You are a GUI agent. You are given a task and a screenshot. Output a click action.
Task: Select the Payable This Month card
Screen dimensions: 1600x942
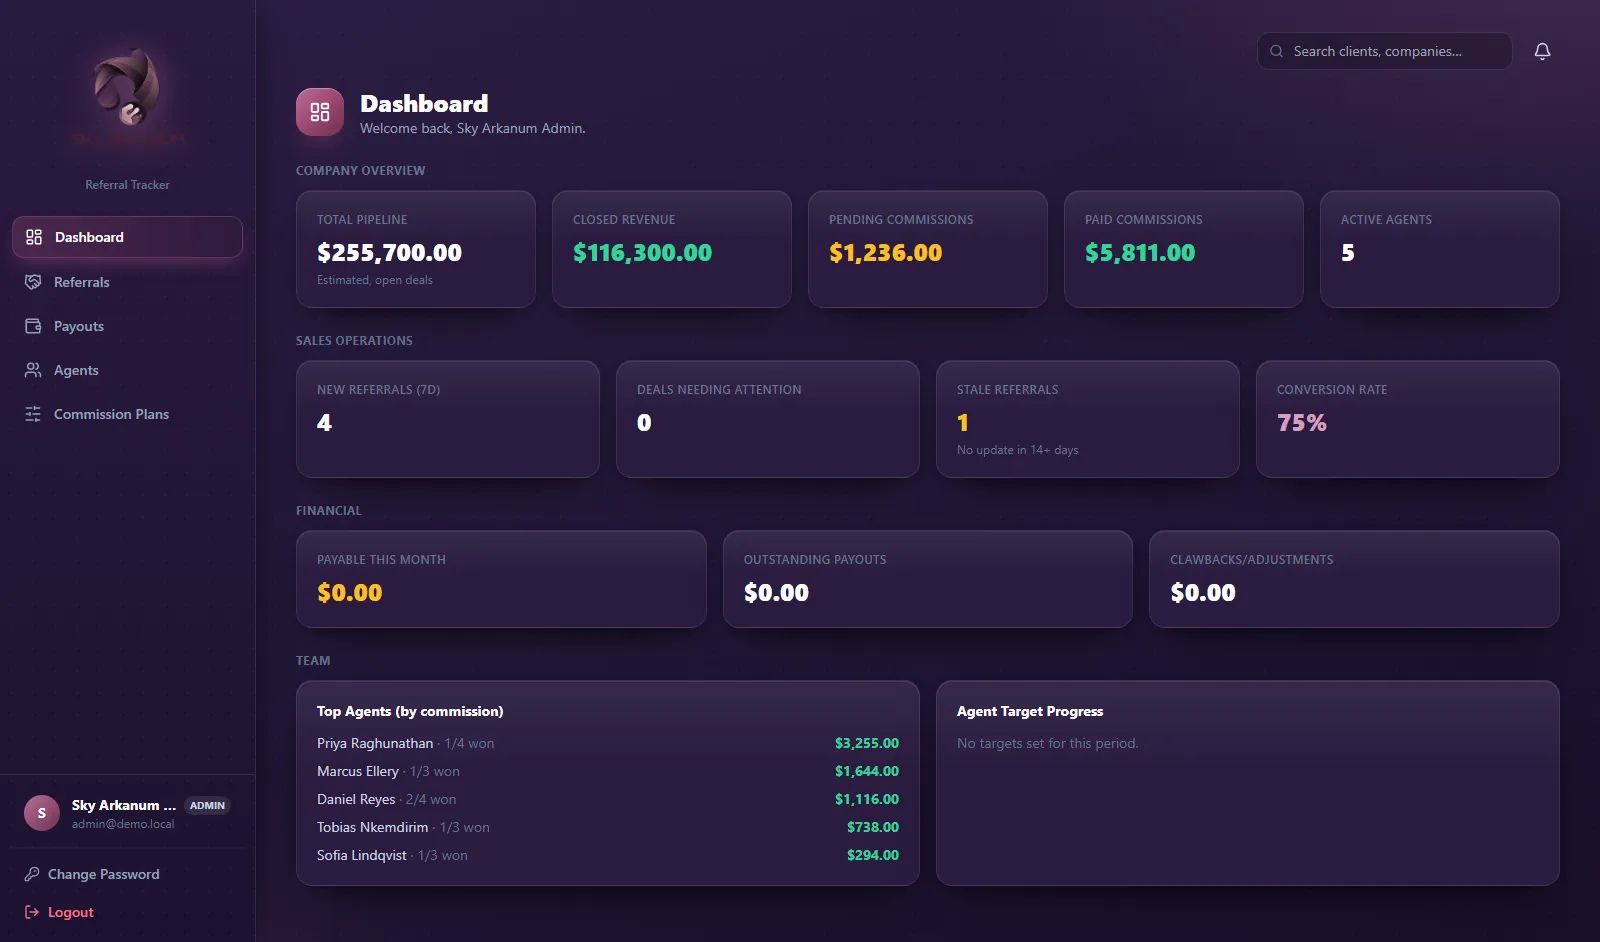pos(501,579)
